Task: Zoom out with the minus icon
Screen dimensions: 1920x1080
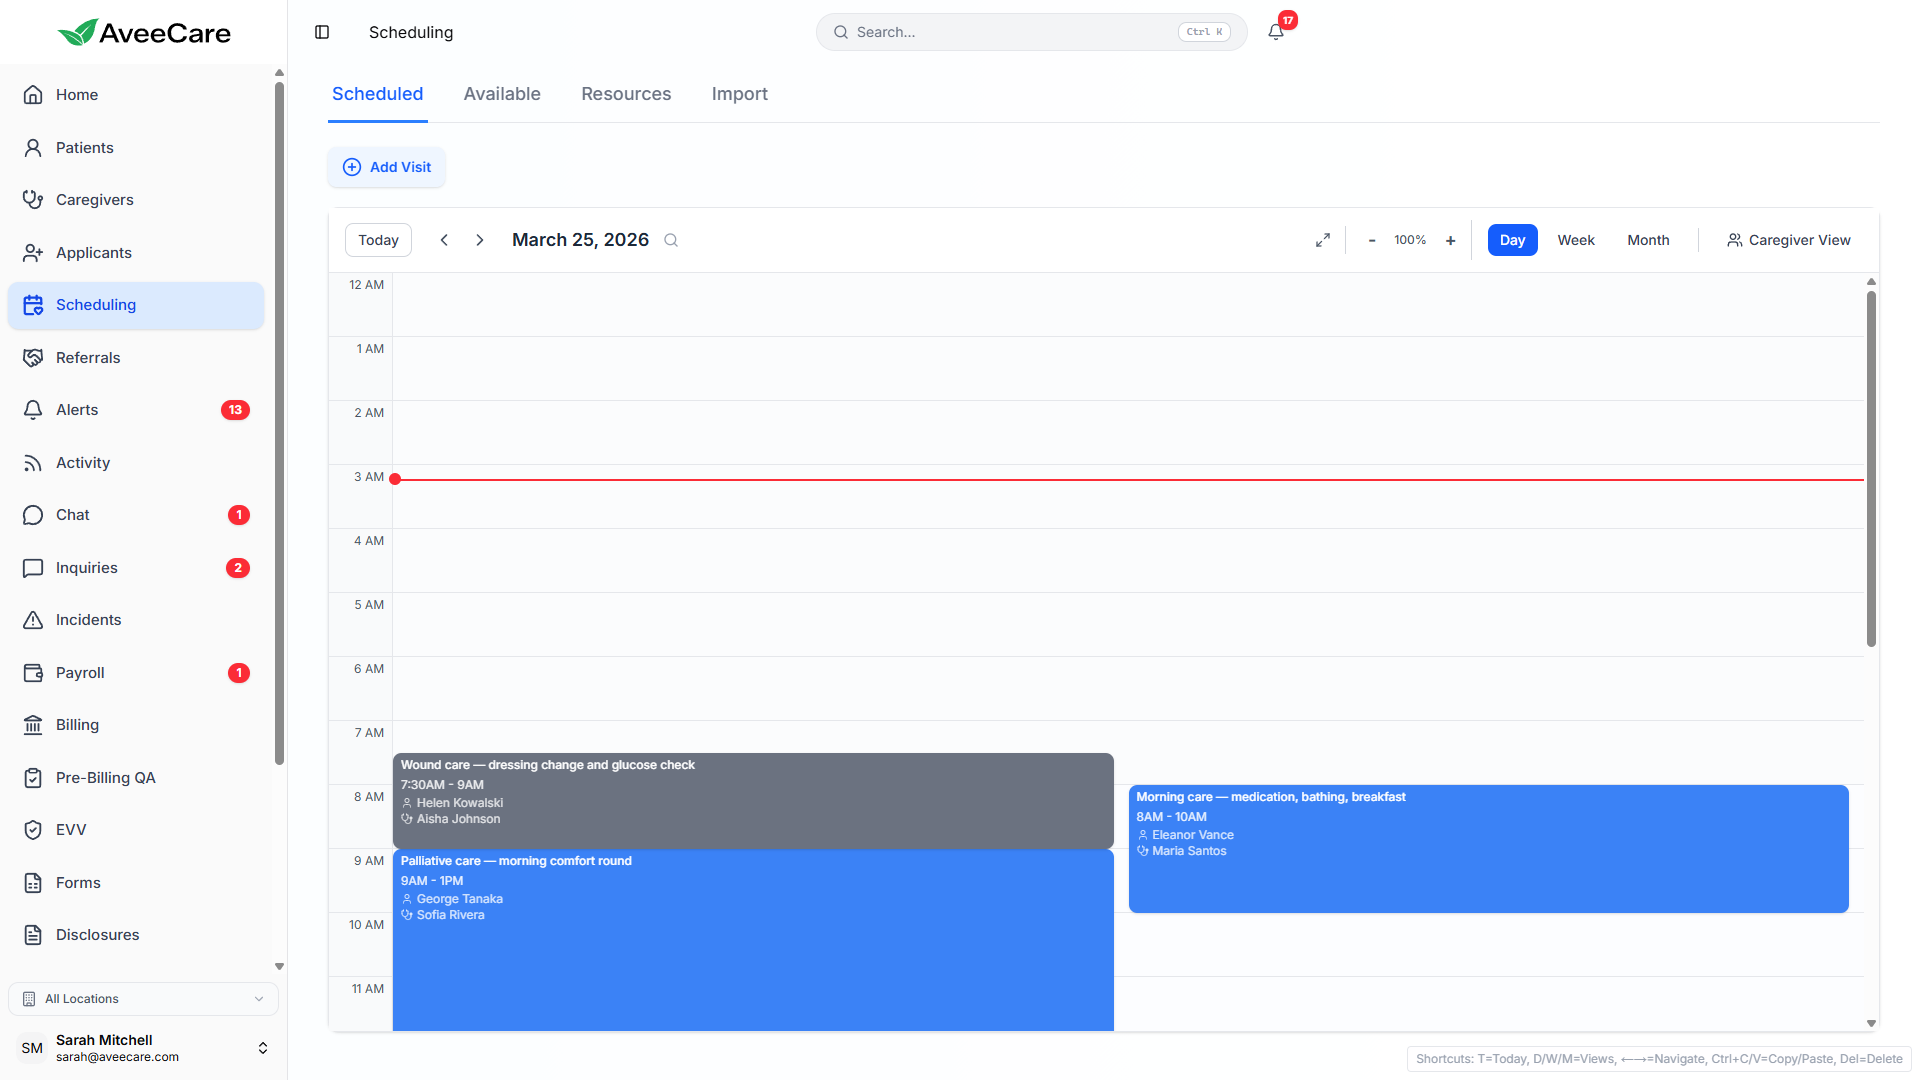Action: point(1372,240)
